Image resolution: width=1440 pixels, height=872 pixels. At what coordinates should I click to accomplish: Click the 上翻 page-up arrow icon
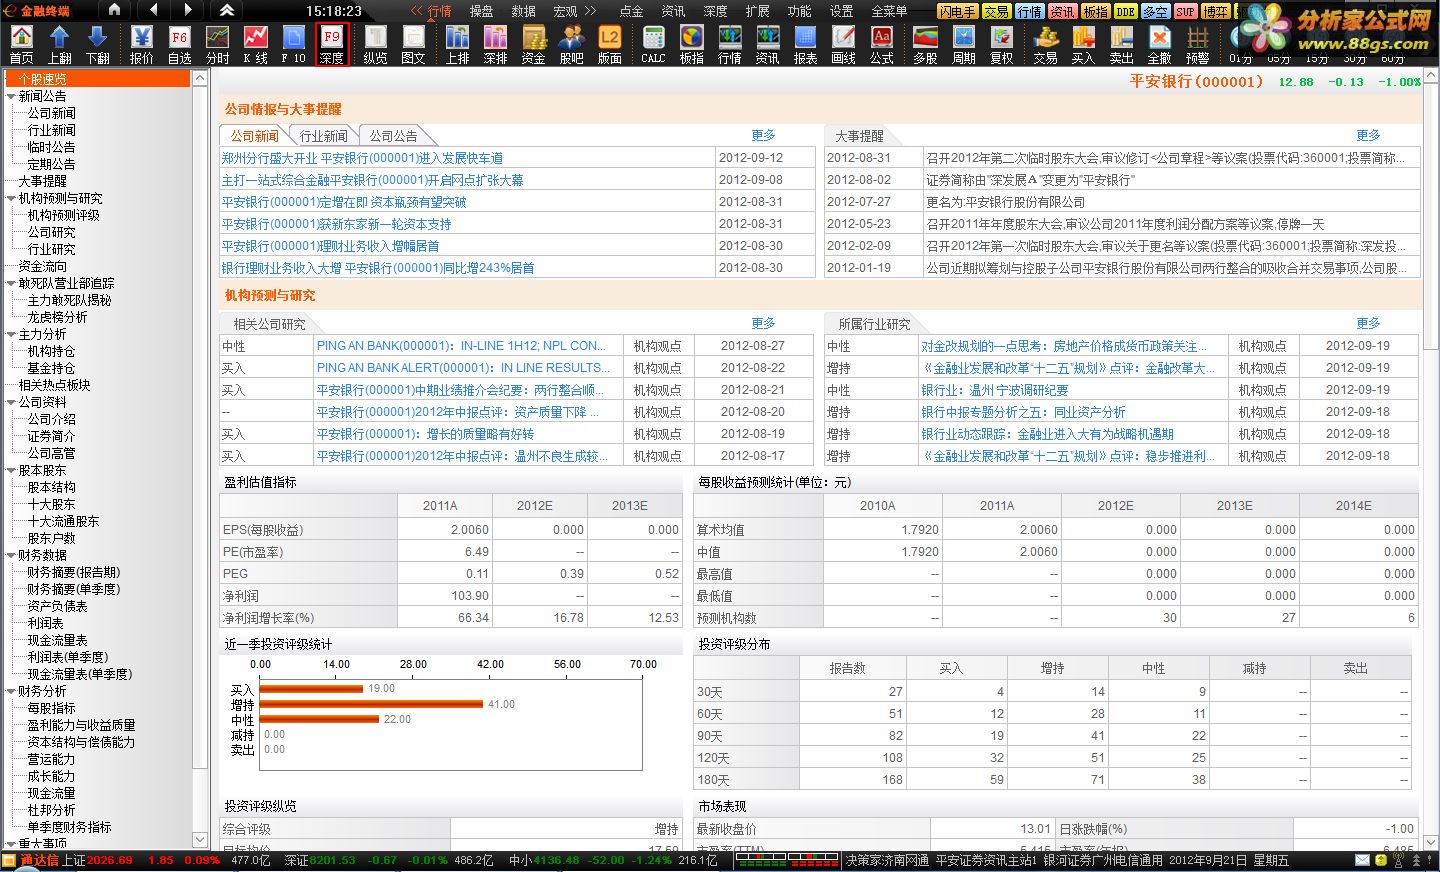pos(59,44)
